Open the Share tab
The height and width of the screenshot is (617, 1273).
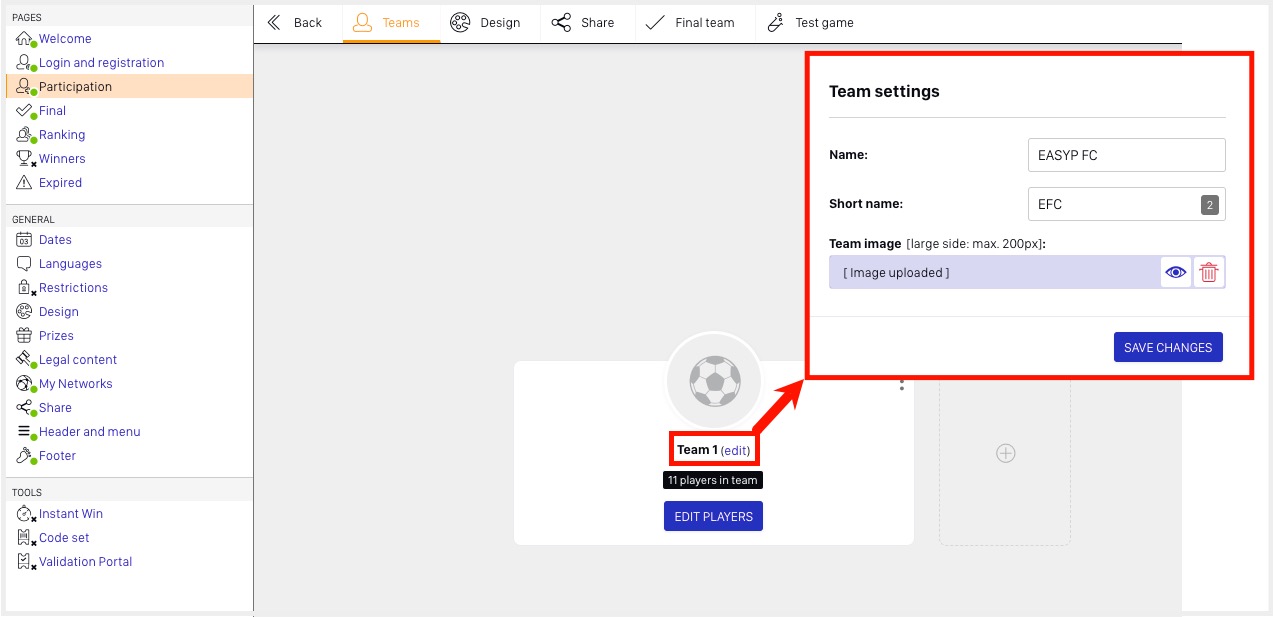pos(583,22)
